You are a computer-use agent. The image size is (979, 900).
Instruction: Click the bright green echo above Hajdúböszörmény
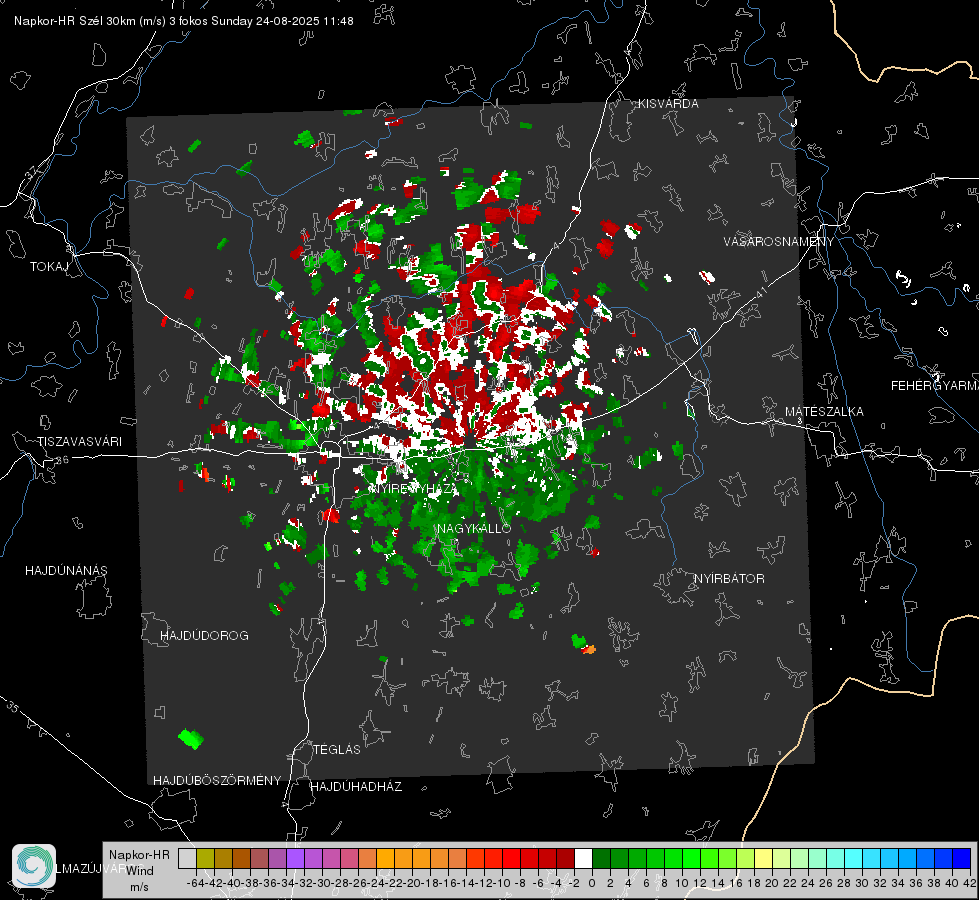(191, 739)
